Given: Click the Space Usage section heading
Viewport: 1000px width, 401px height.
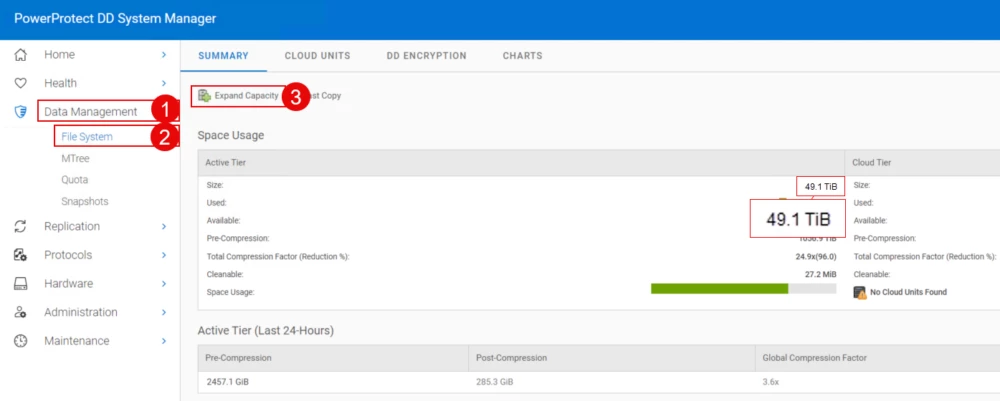Looking at the screenshot, I should click(231, 135).
